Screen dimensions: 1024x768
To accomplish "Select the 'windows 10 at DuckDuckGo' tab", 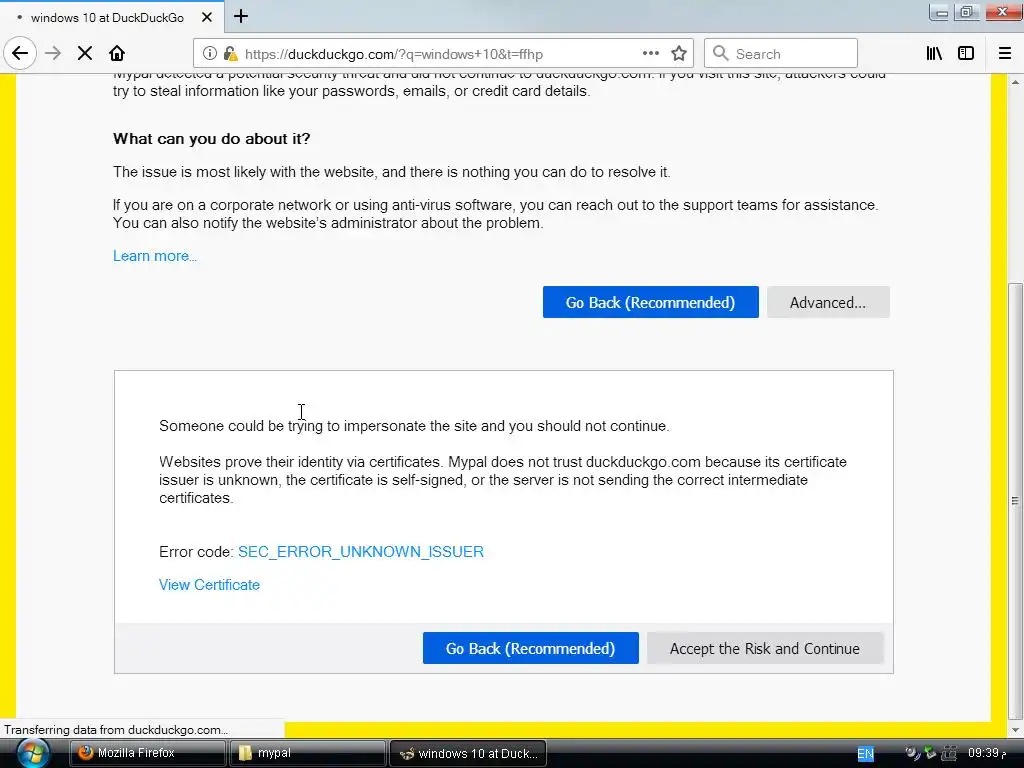I will click(x=112, y=17).
